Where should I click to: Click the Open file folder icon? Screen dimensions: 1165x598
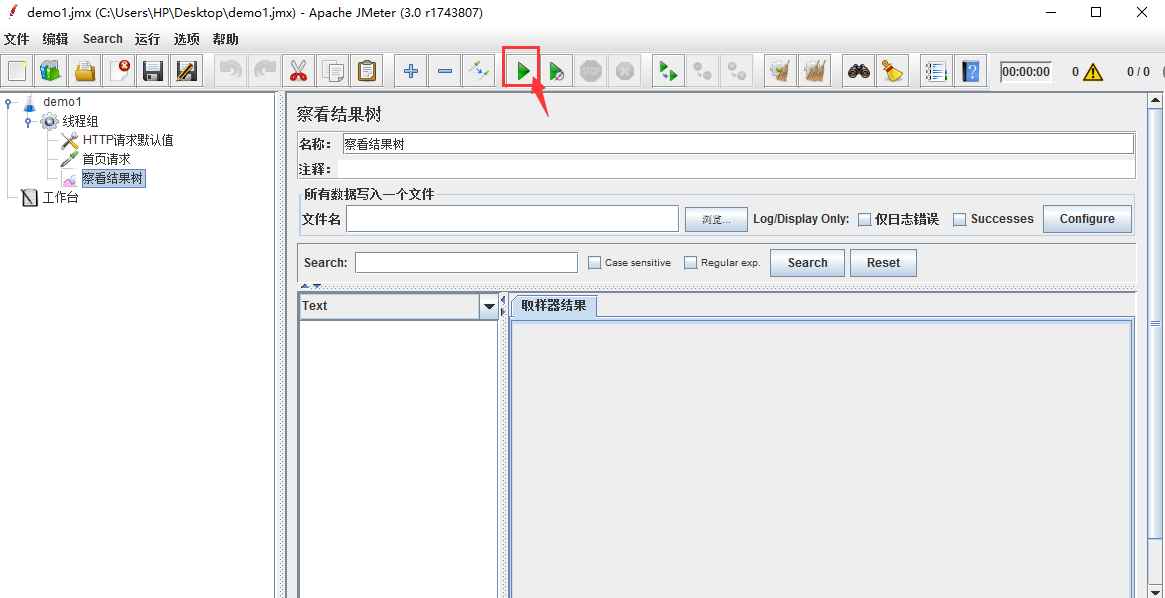[x=85, y=71]
